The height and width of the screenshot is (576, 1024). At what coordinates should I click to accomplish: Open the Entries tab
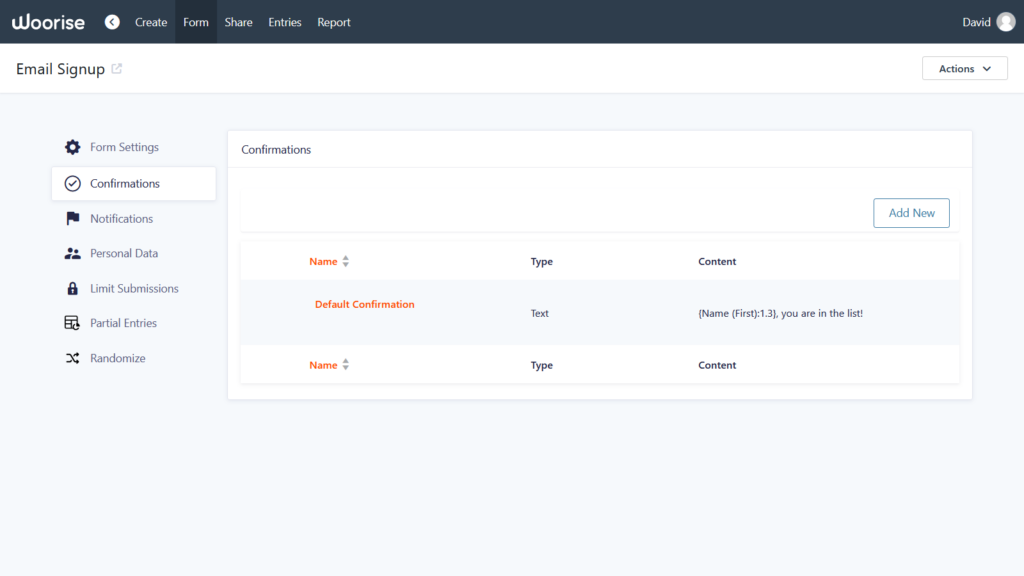(x=284, y=22)
